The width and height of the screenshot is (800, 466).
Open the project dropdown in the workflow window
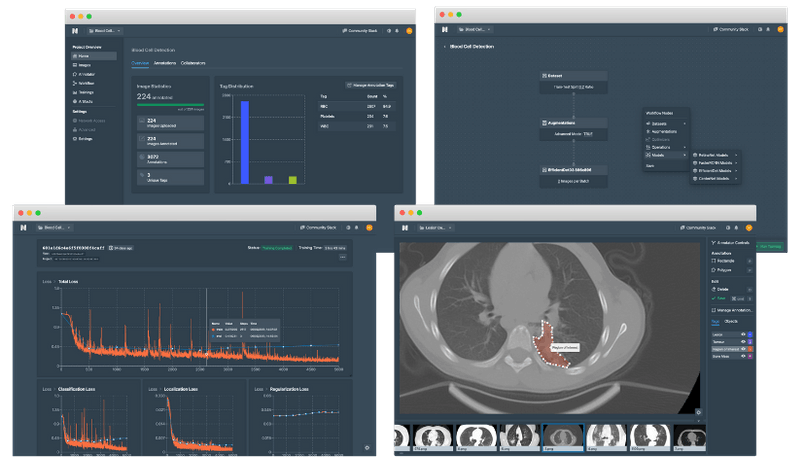tap(474, 30)
